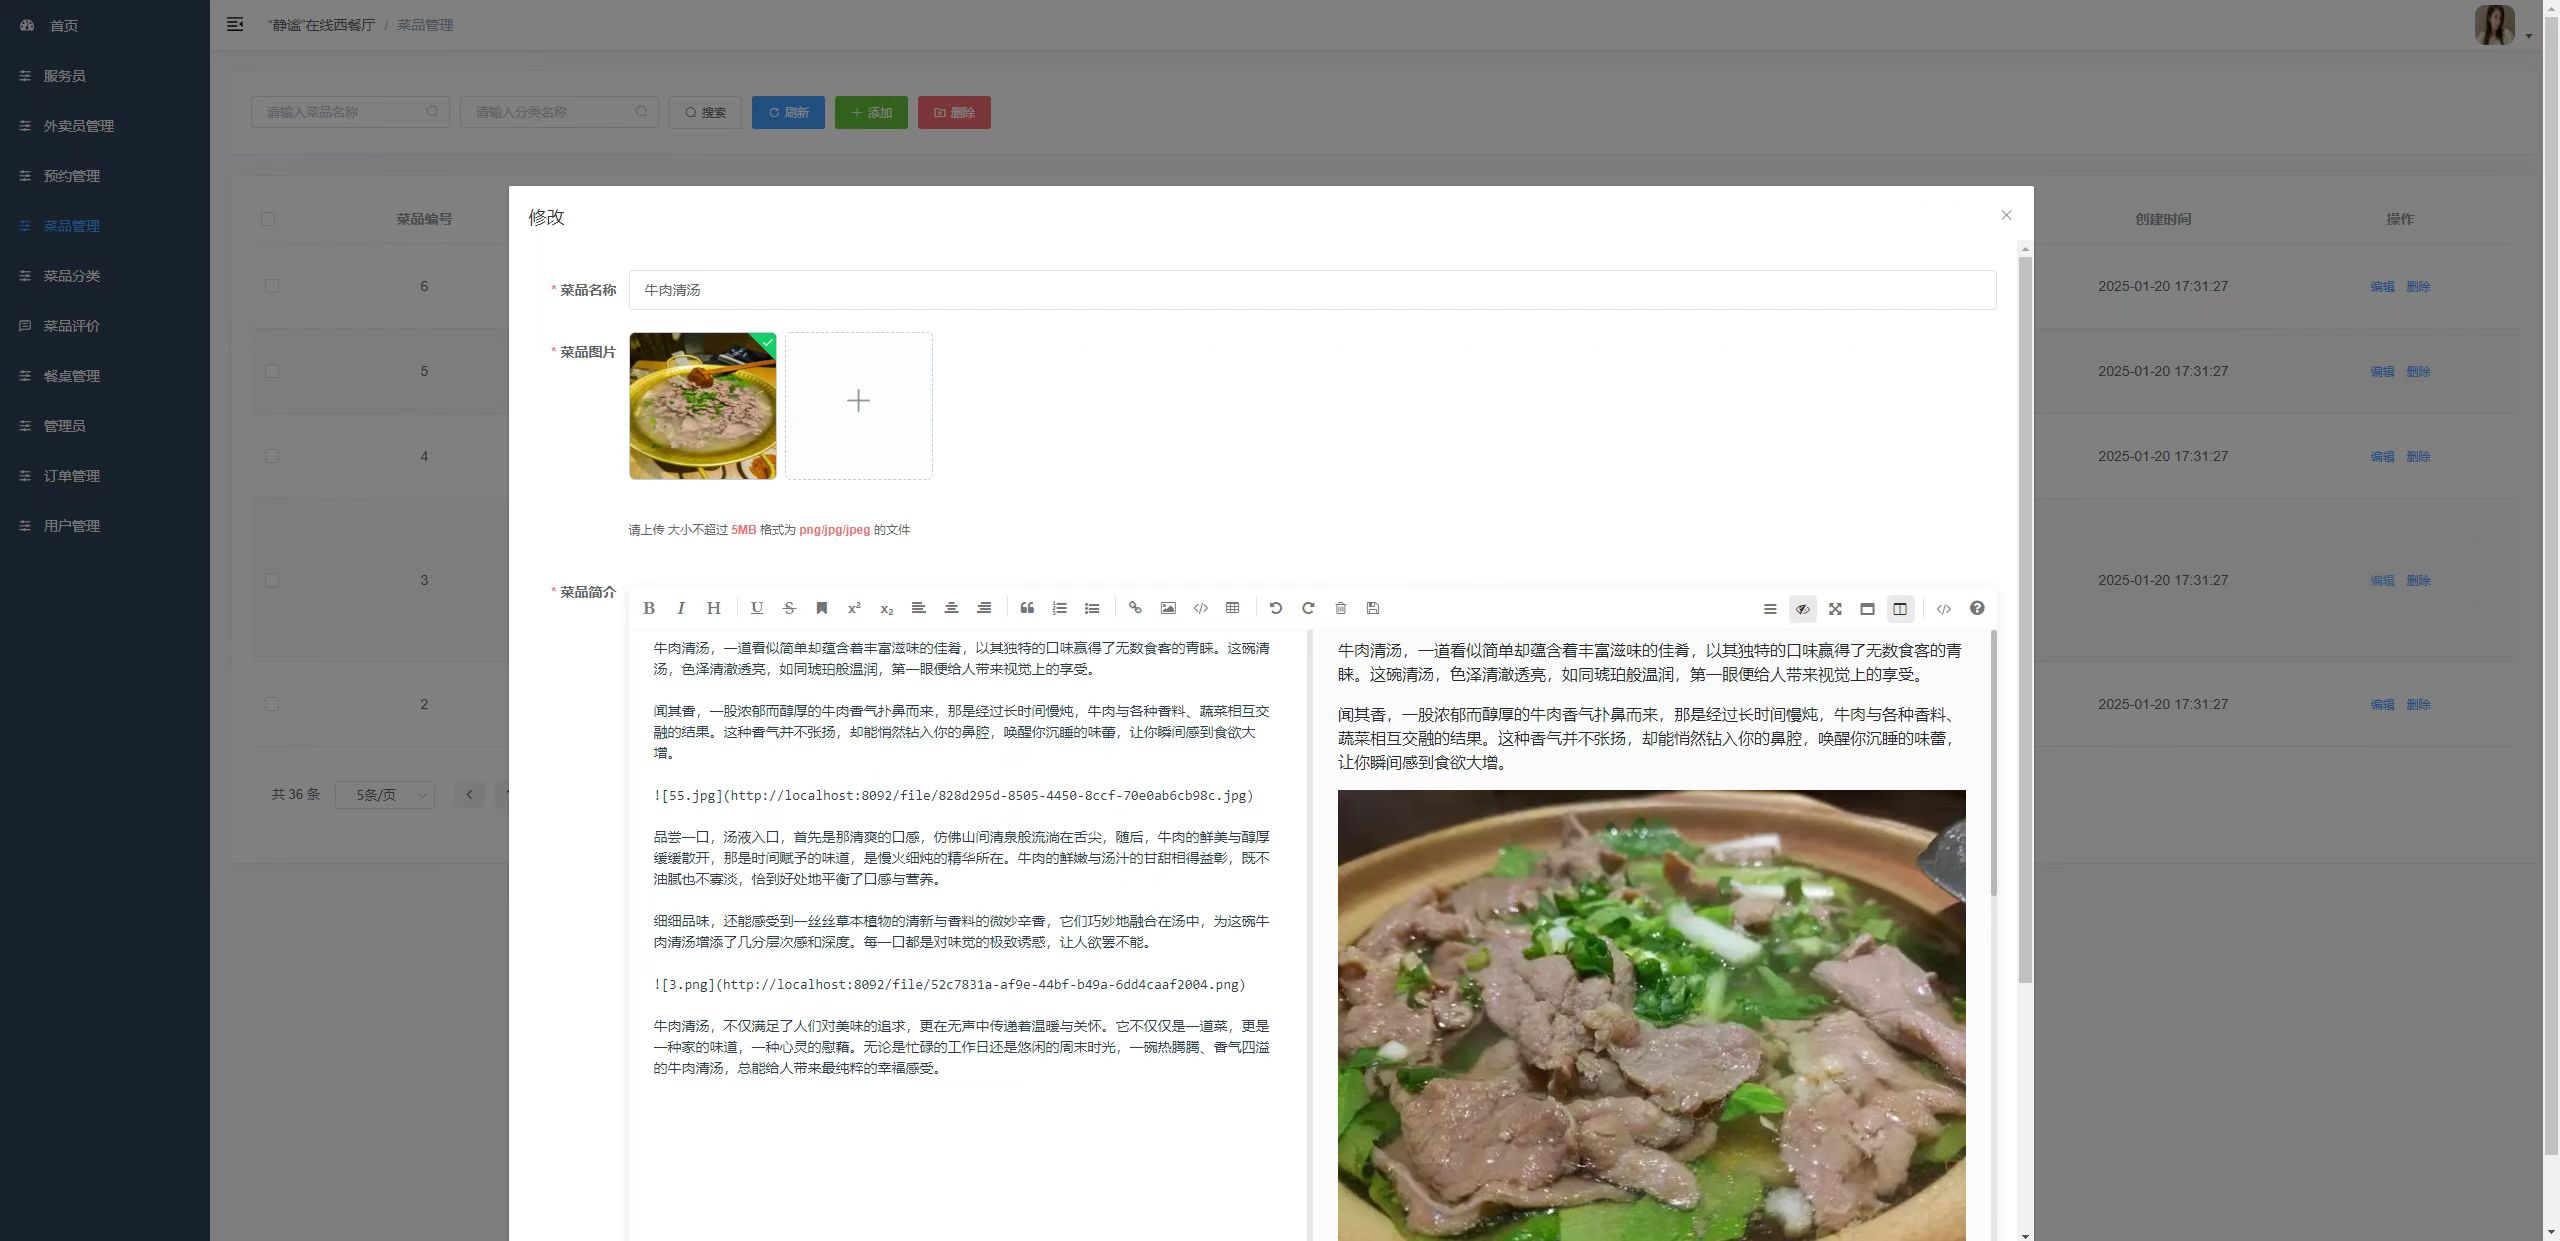2560x1241 pixels.
Task: Center align text in the editor
Action: (951, 608)
